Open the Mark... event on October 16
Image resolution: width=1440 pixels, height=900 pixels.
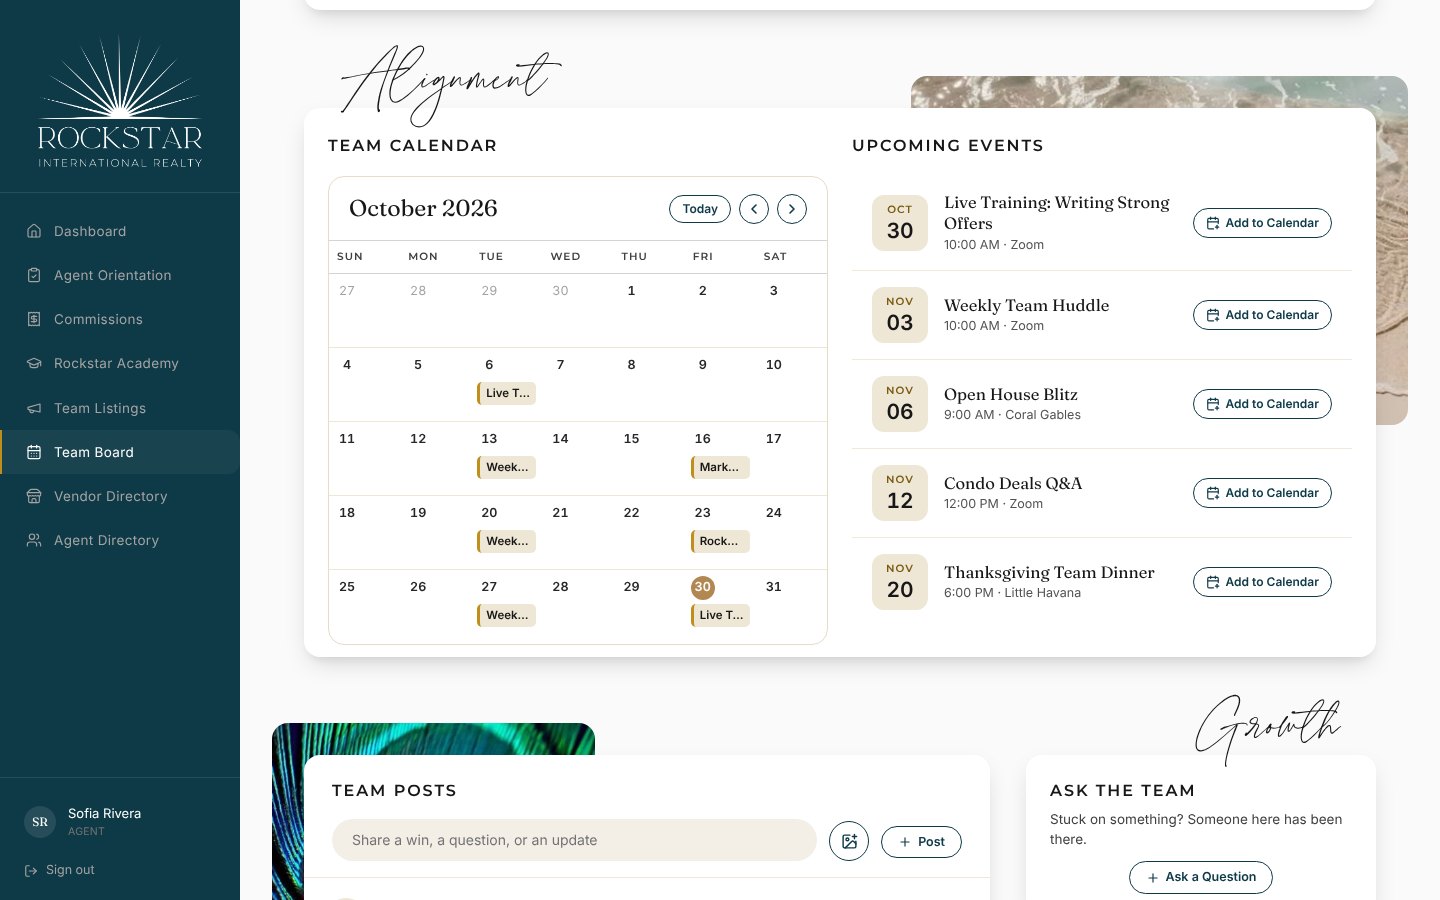click(x=720, y=467)
